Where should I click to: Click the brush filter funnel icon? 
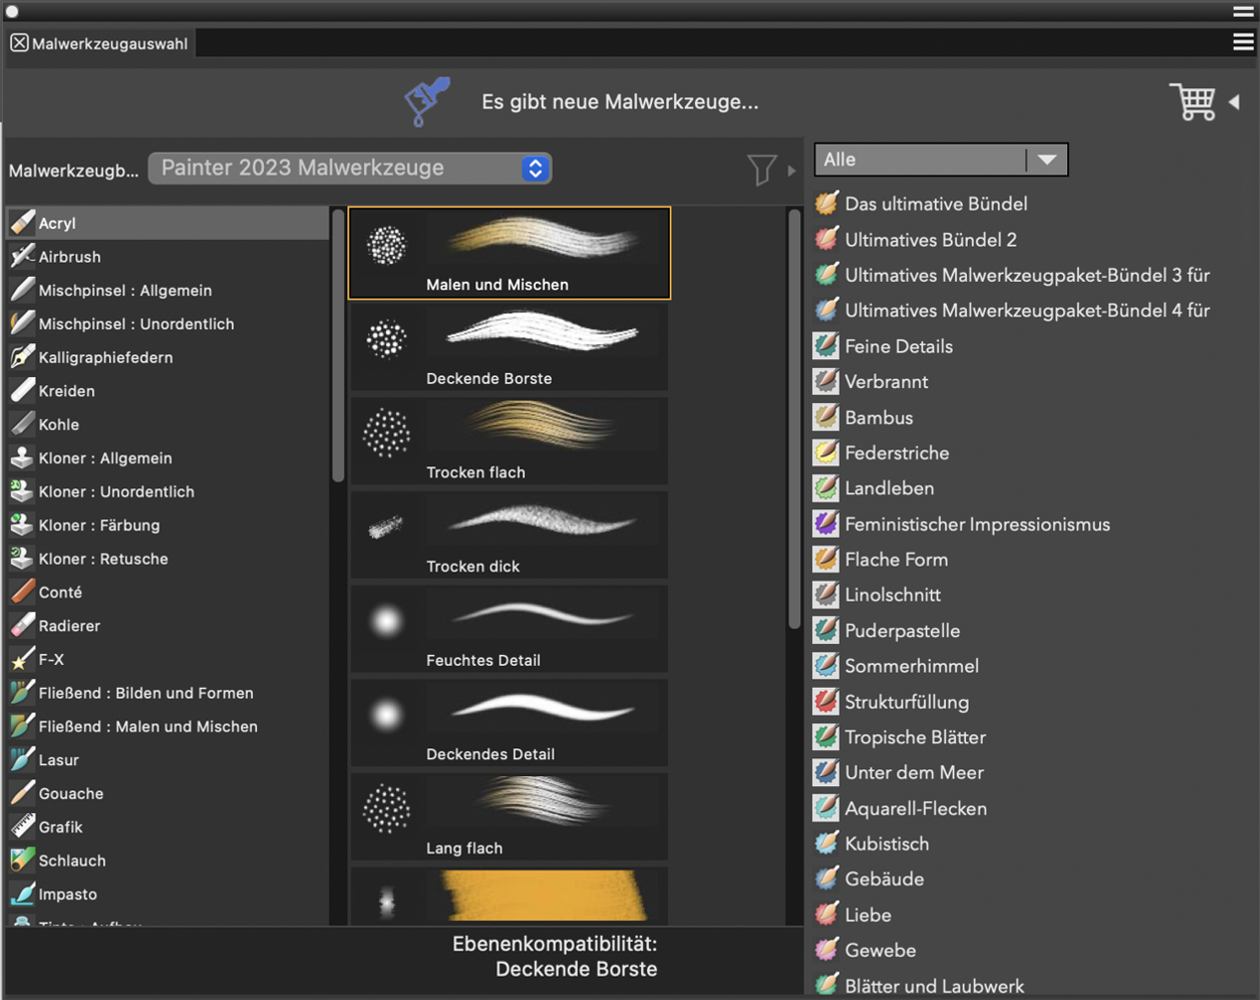(x=761, y=169)
